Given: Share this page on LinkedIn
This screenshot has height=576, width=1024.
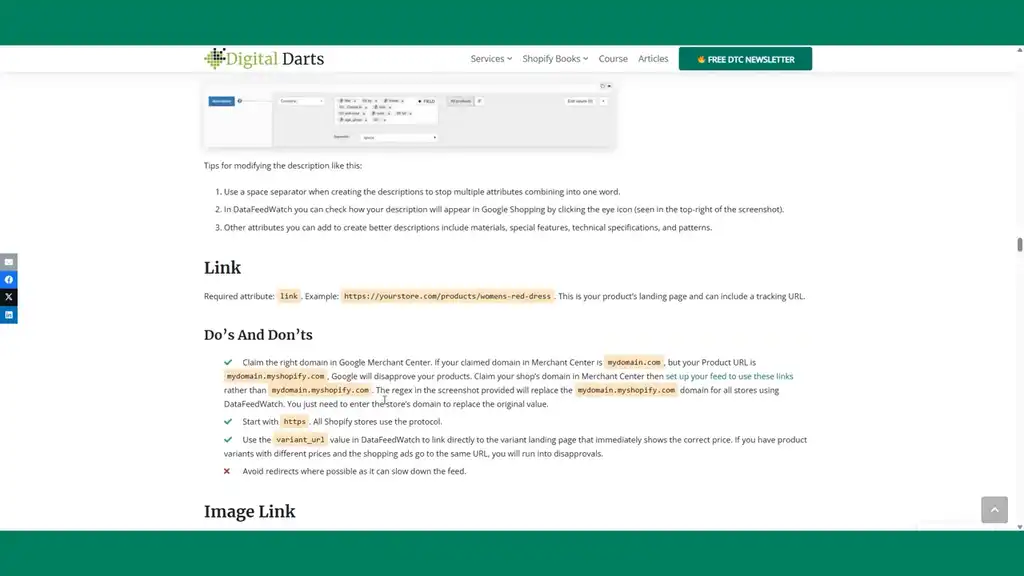Looking at the screenshot, I should [8, 315].
